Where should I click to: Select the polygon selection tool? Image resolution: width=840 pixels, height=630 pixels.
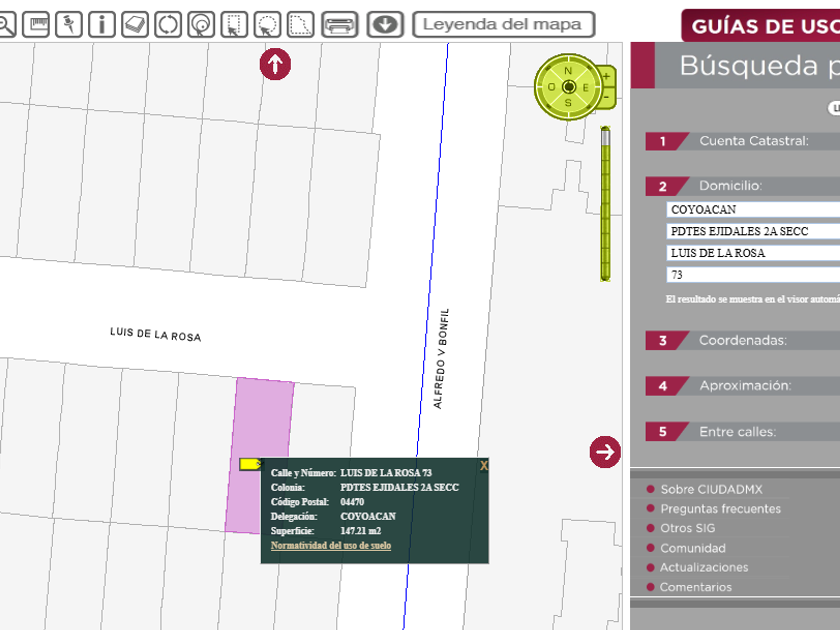(x=301, y=24)
